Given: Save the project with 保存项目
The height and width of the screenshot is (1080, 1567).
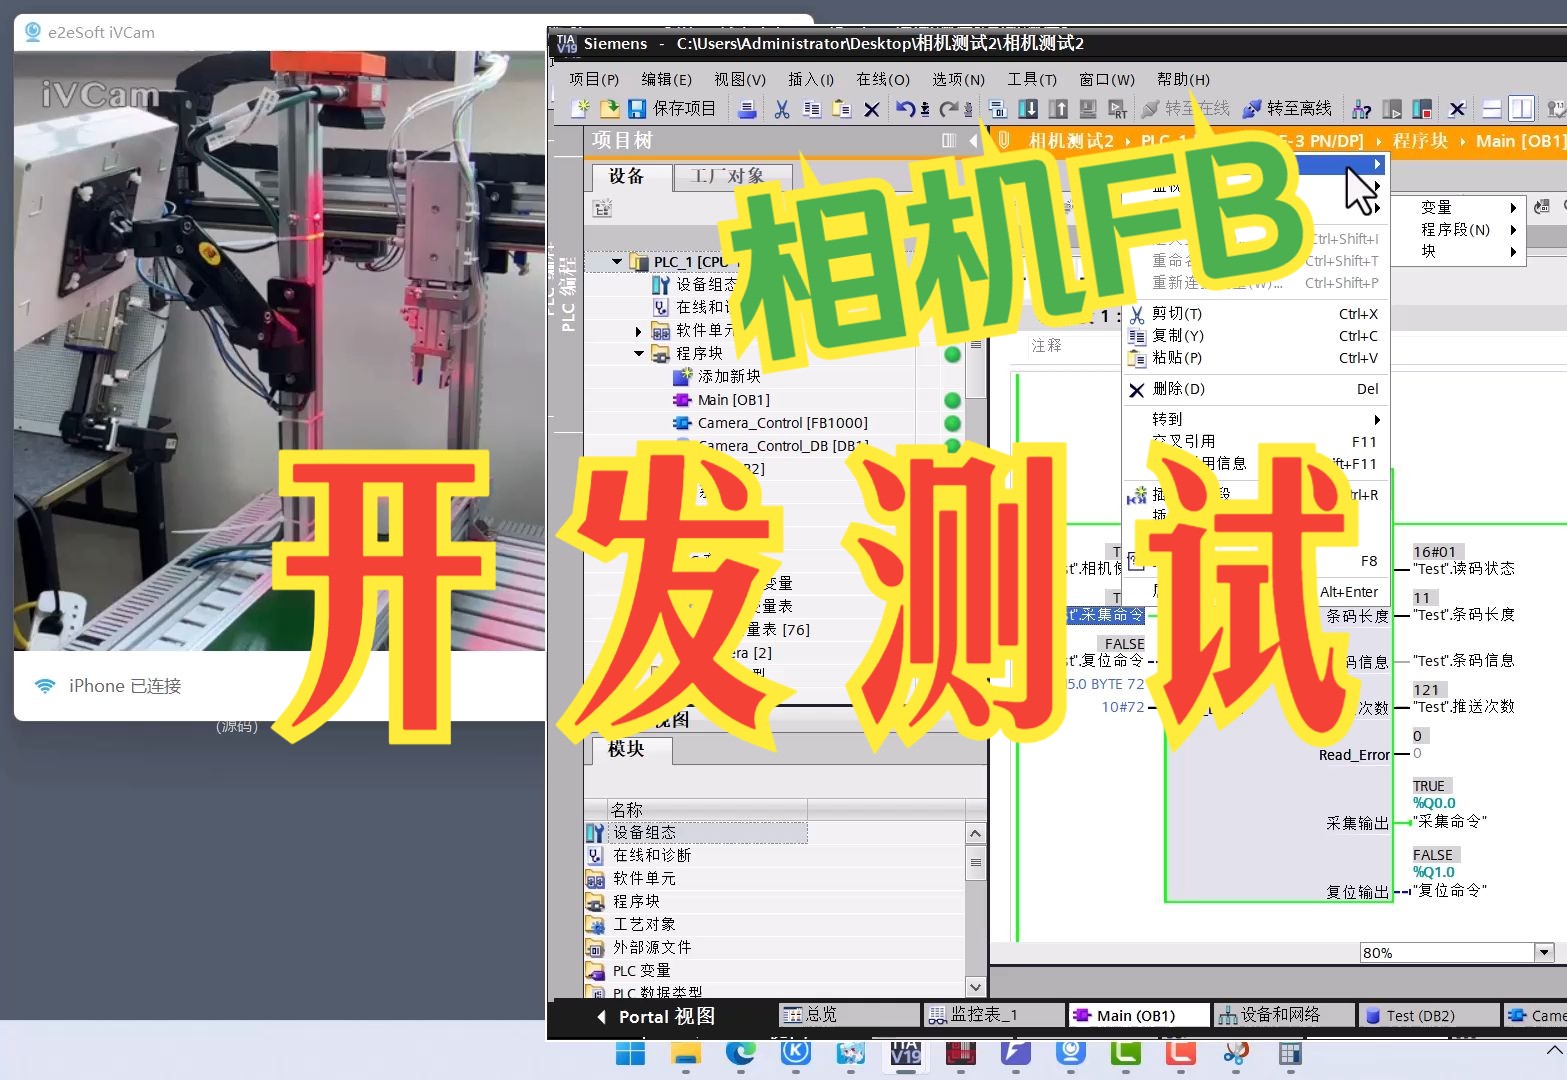Looking at the screenshot, I should coord(671,109).
